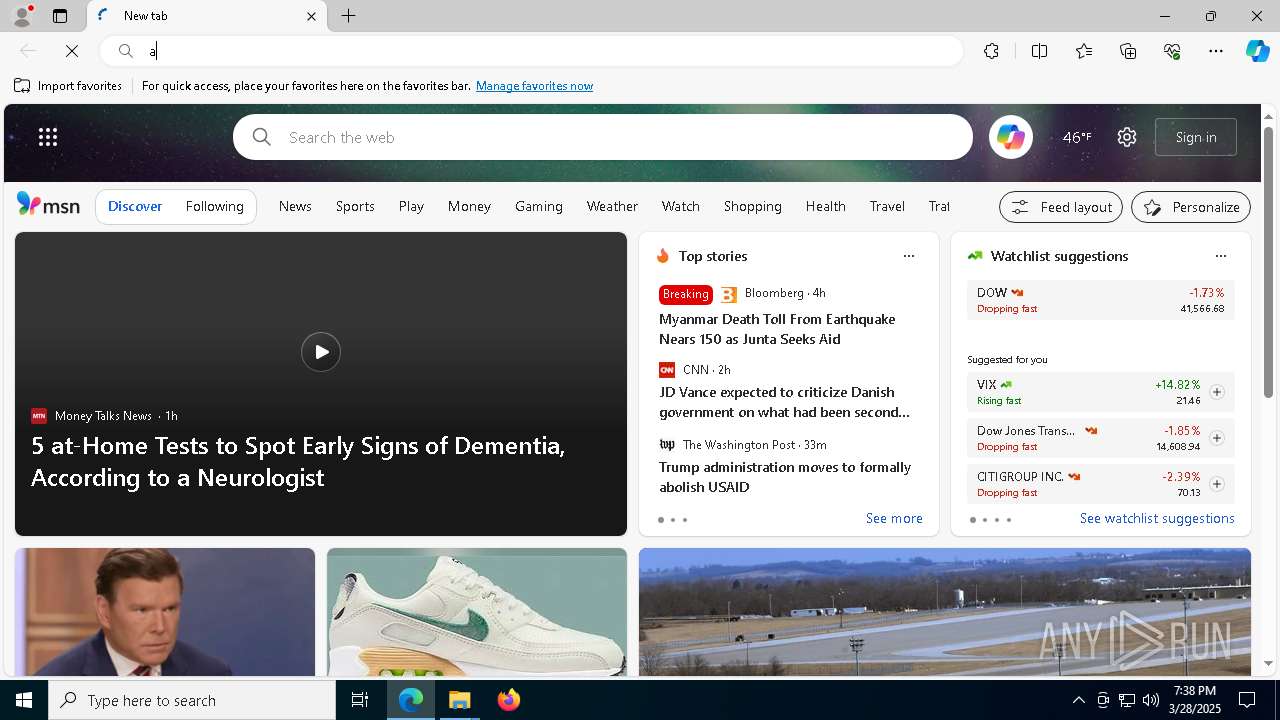Open the DOW quote row
The height and width of the screenshot is (720, 1280).
coord(1101,300)
